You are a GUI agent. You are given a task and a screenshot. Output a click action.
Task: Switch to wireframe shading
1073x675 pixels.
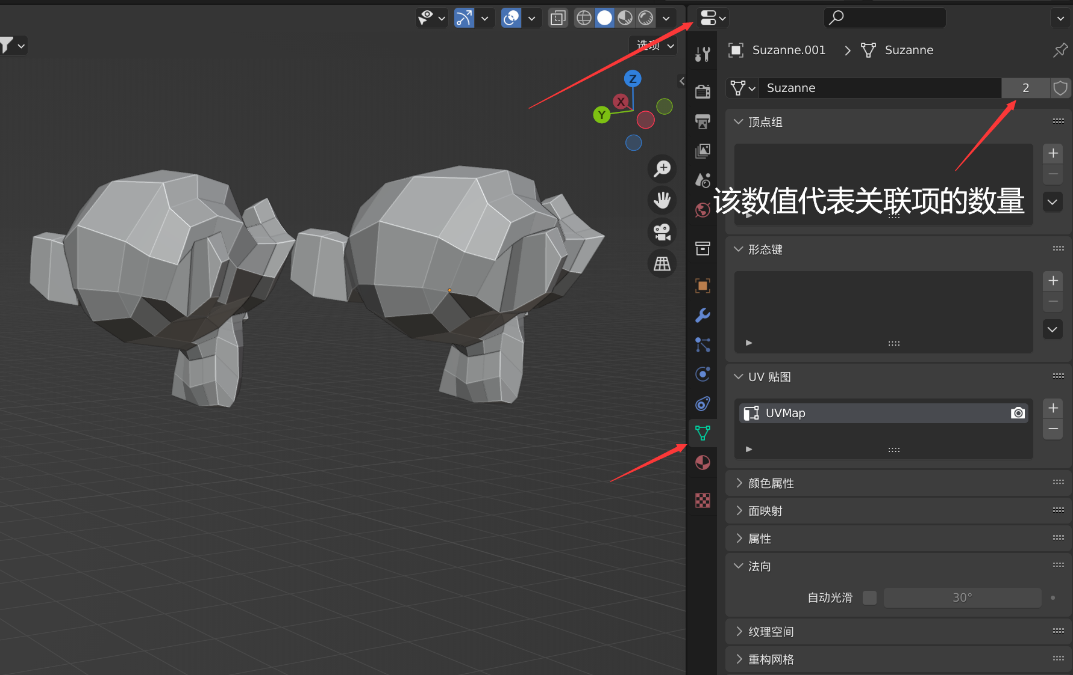coord(584,18)
